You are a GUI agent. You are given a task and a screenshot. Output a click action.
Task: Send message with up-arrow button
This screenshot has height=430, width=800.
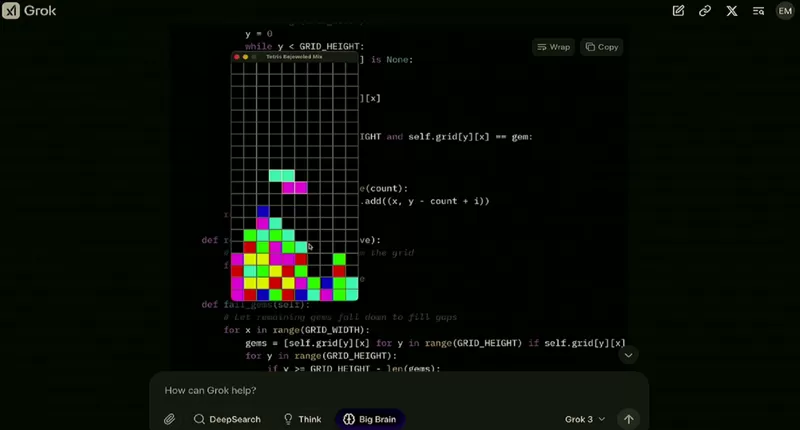629,419
